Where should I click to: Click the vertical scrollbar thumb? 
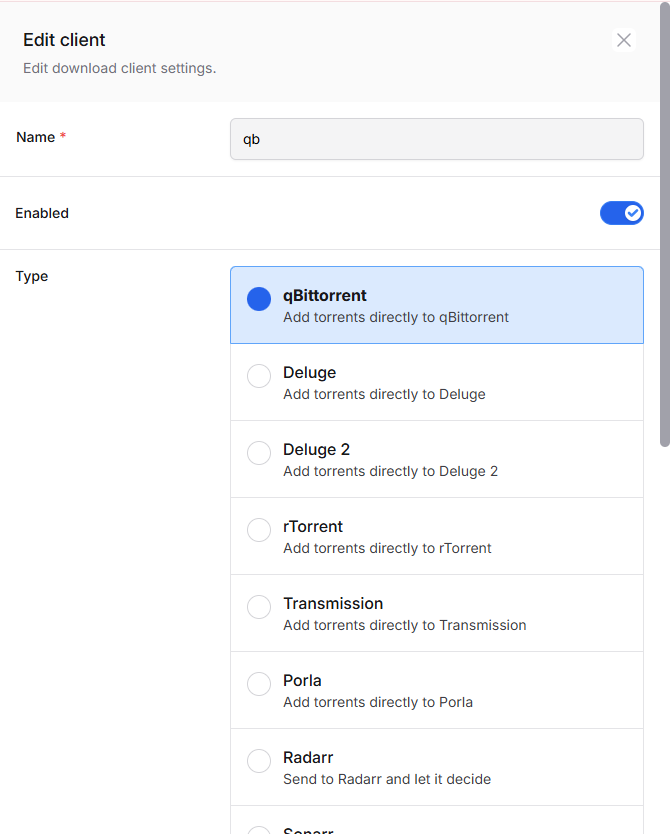pyautogui.click(x=665, y=224)
